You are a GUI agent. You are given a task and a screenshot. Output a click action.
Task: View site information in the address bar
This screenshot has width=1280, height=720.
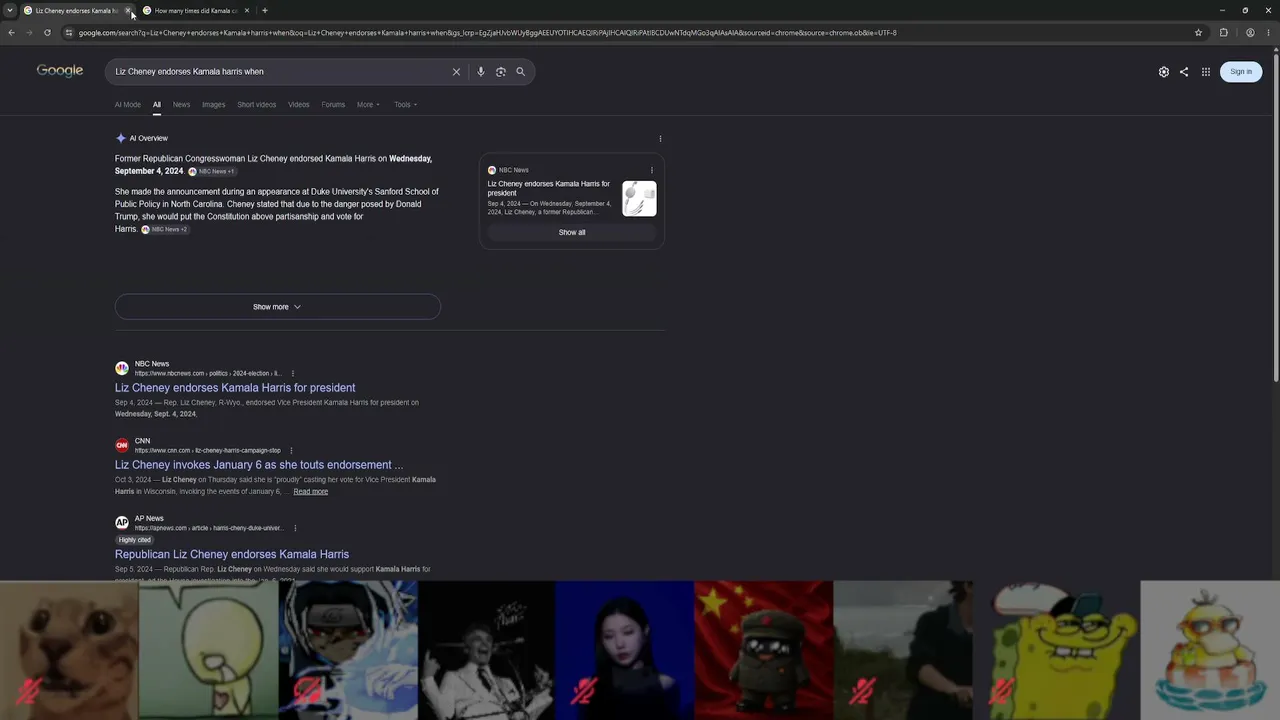point(68,33)
